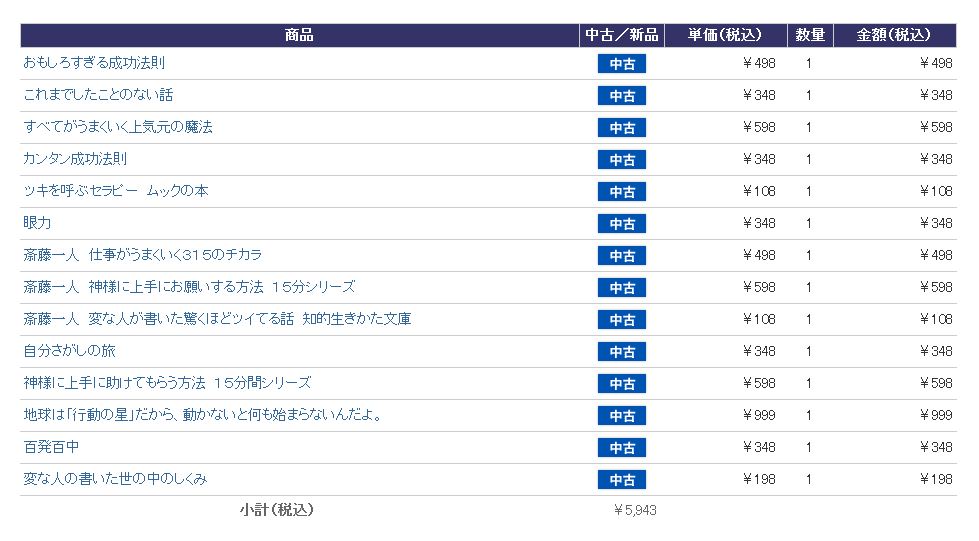979x541 pixels.
Task: Select the ￥999 unit price
Action: (759, 415)
